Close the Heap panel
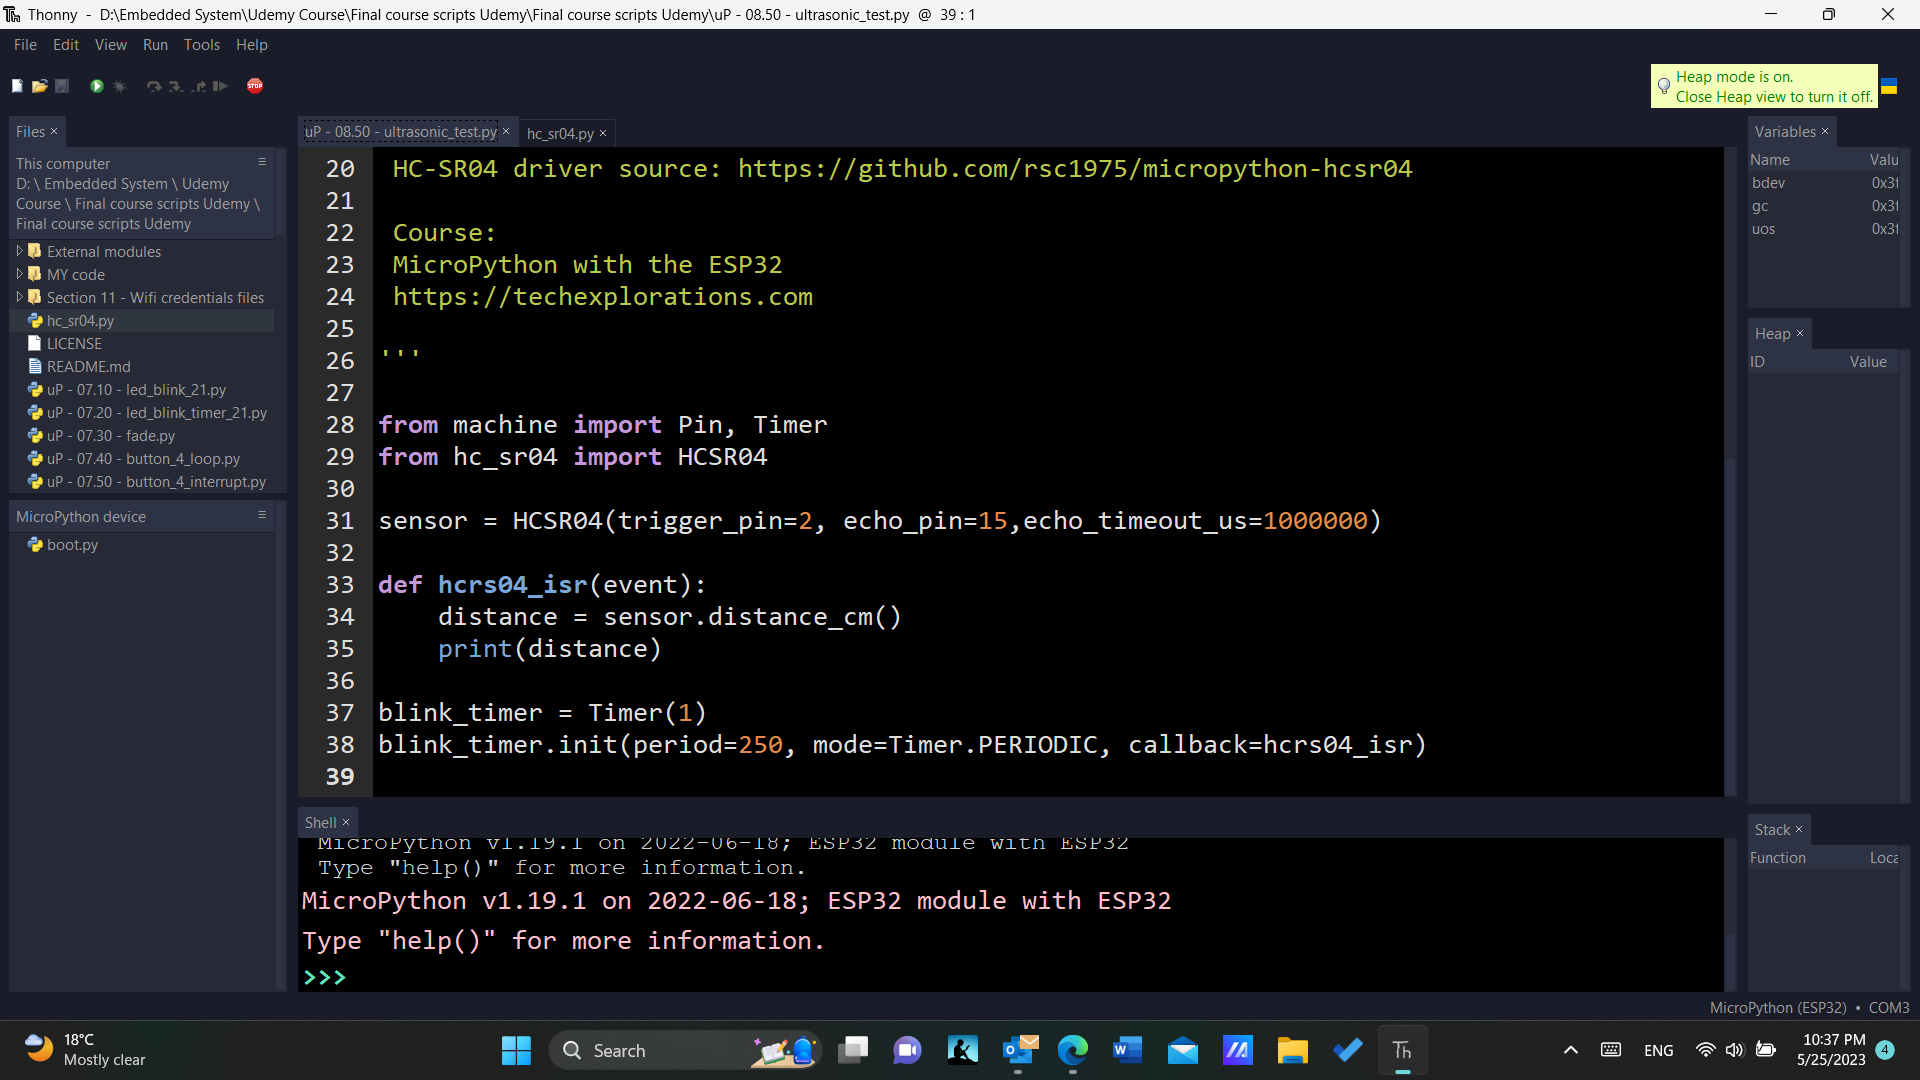 point(1799,333)
